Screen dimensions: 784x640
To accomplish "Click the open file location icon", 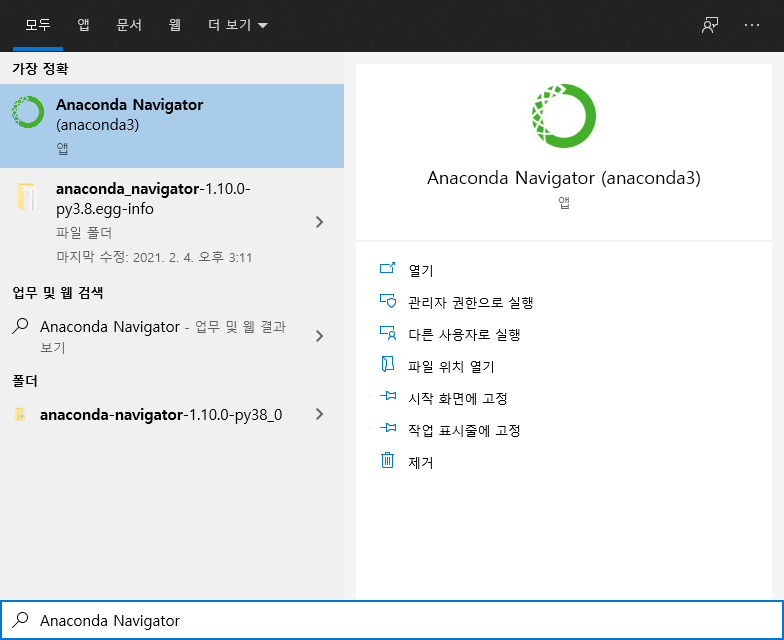I will (388, 364).
